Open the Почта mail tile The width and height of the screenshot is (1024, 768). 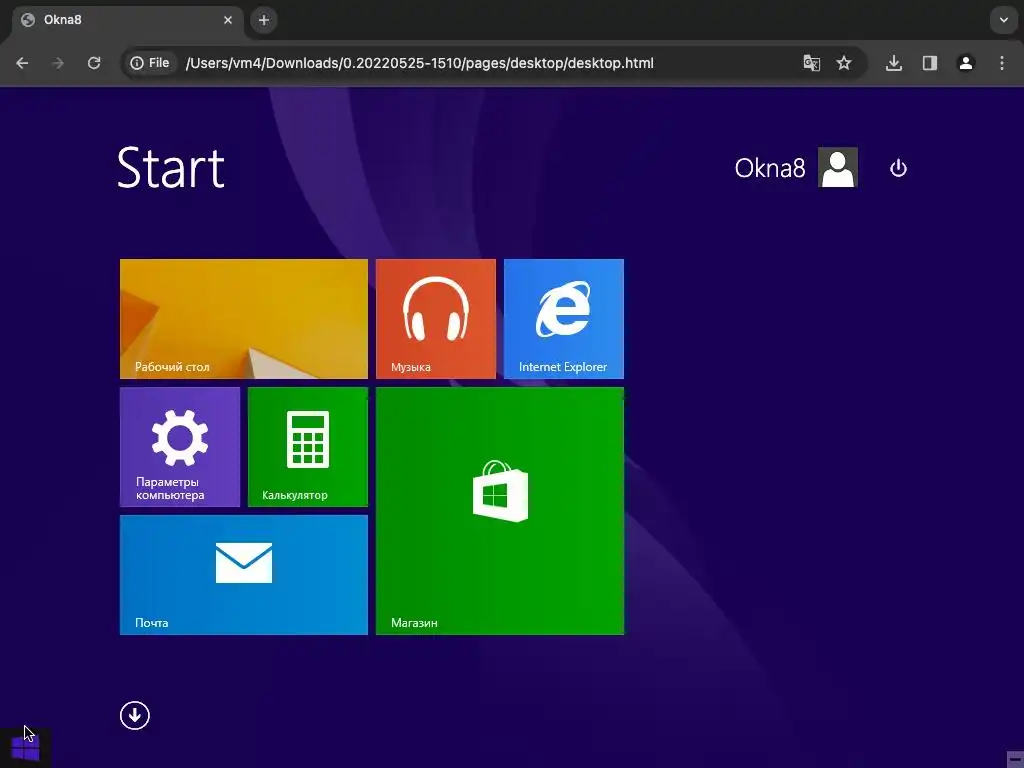click(244, 575)
